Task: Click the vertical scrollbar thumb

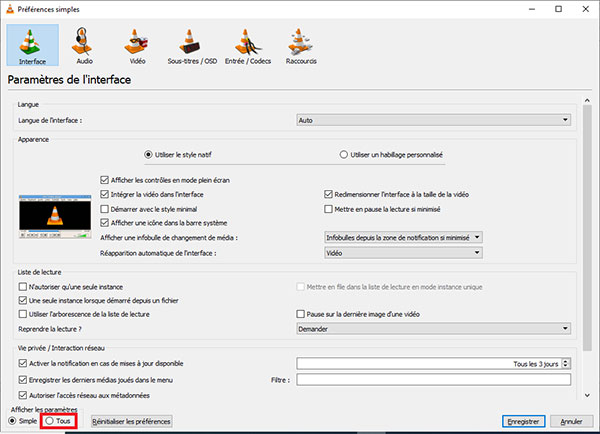Action: [587, 228]
